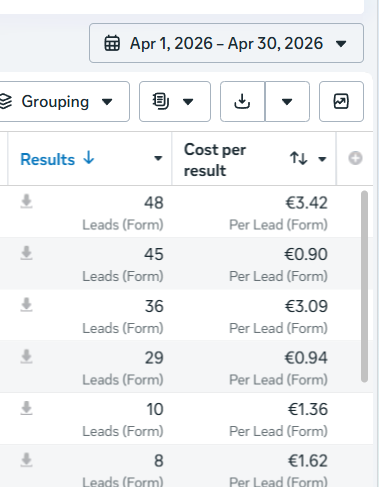
Task: Download leads for the 45 results row
Action: [26, 253]
